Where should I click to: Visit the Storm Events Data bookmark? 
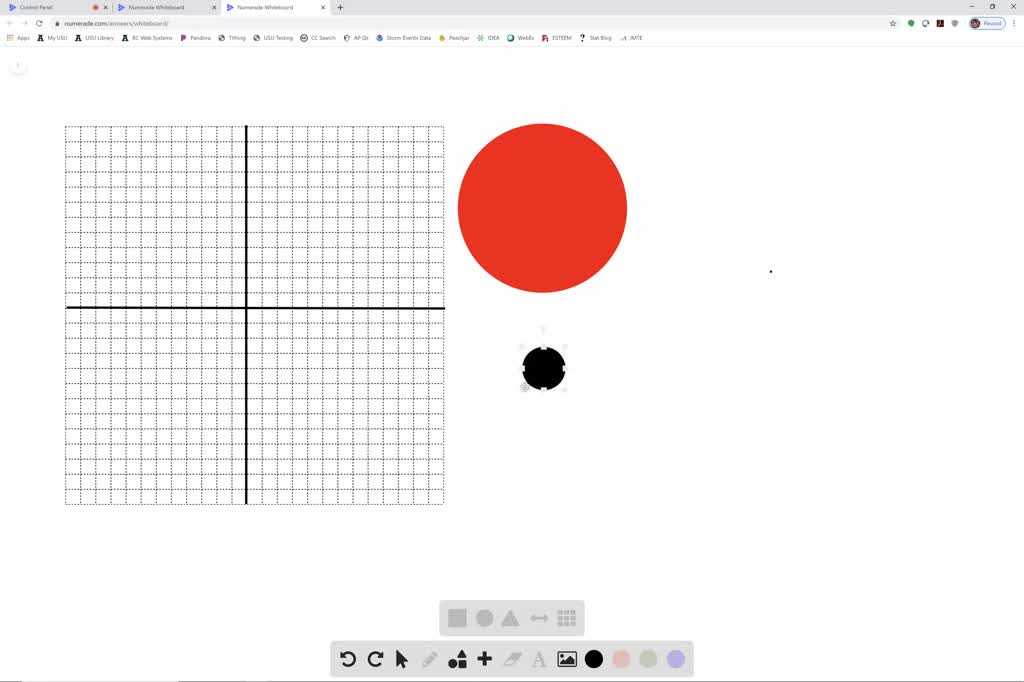click(x=403, y=38)
